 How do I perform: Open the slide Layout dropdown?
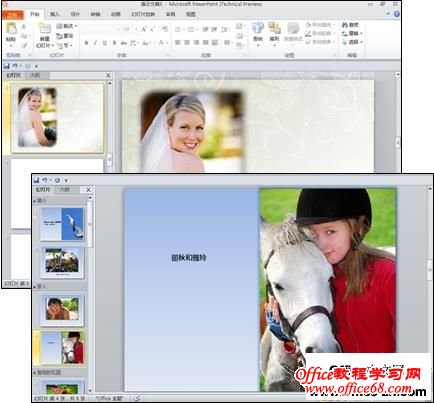pos(67,26)
